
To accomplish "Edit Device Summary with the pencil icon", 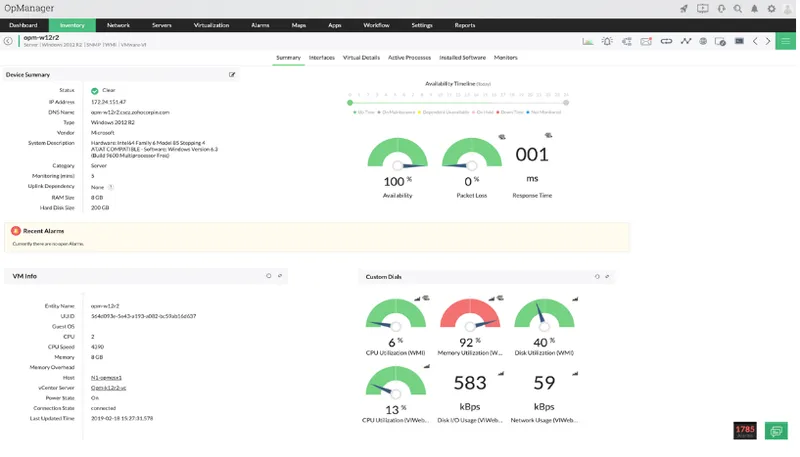I will (232, 75).
